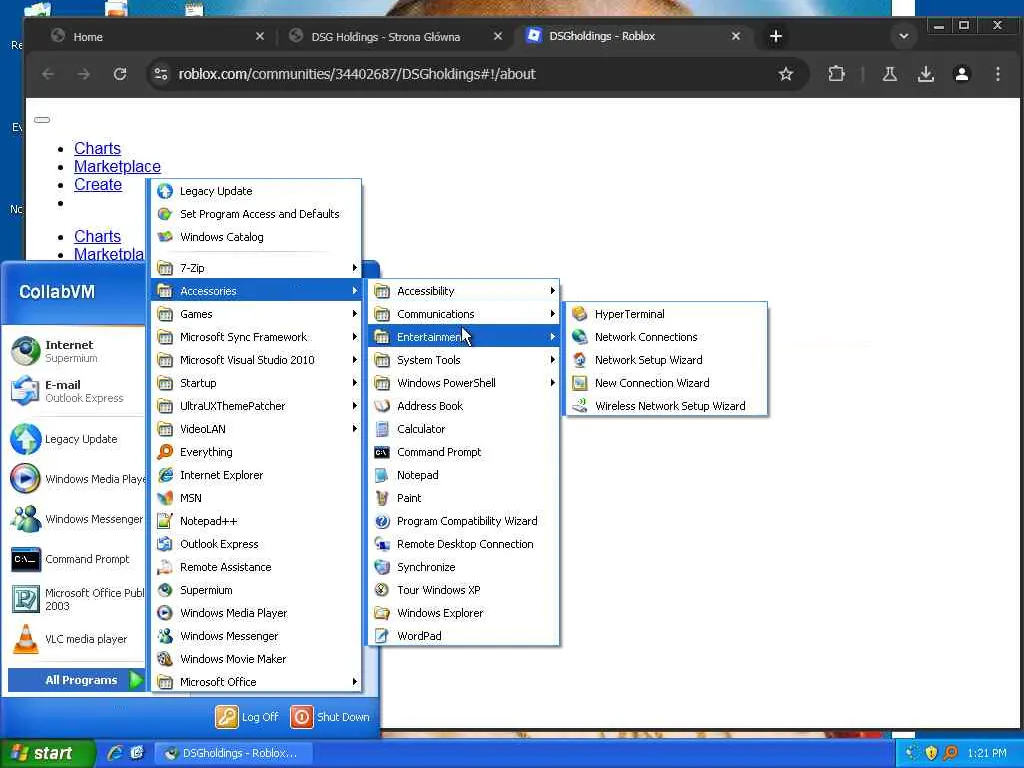
Task: Open the browser extensions puzzle icon
Action: [x=836, y=74]
